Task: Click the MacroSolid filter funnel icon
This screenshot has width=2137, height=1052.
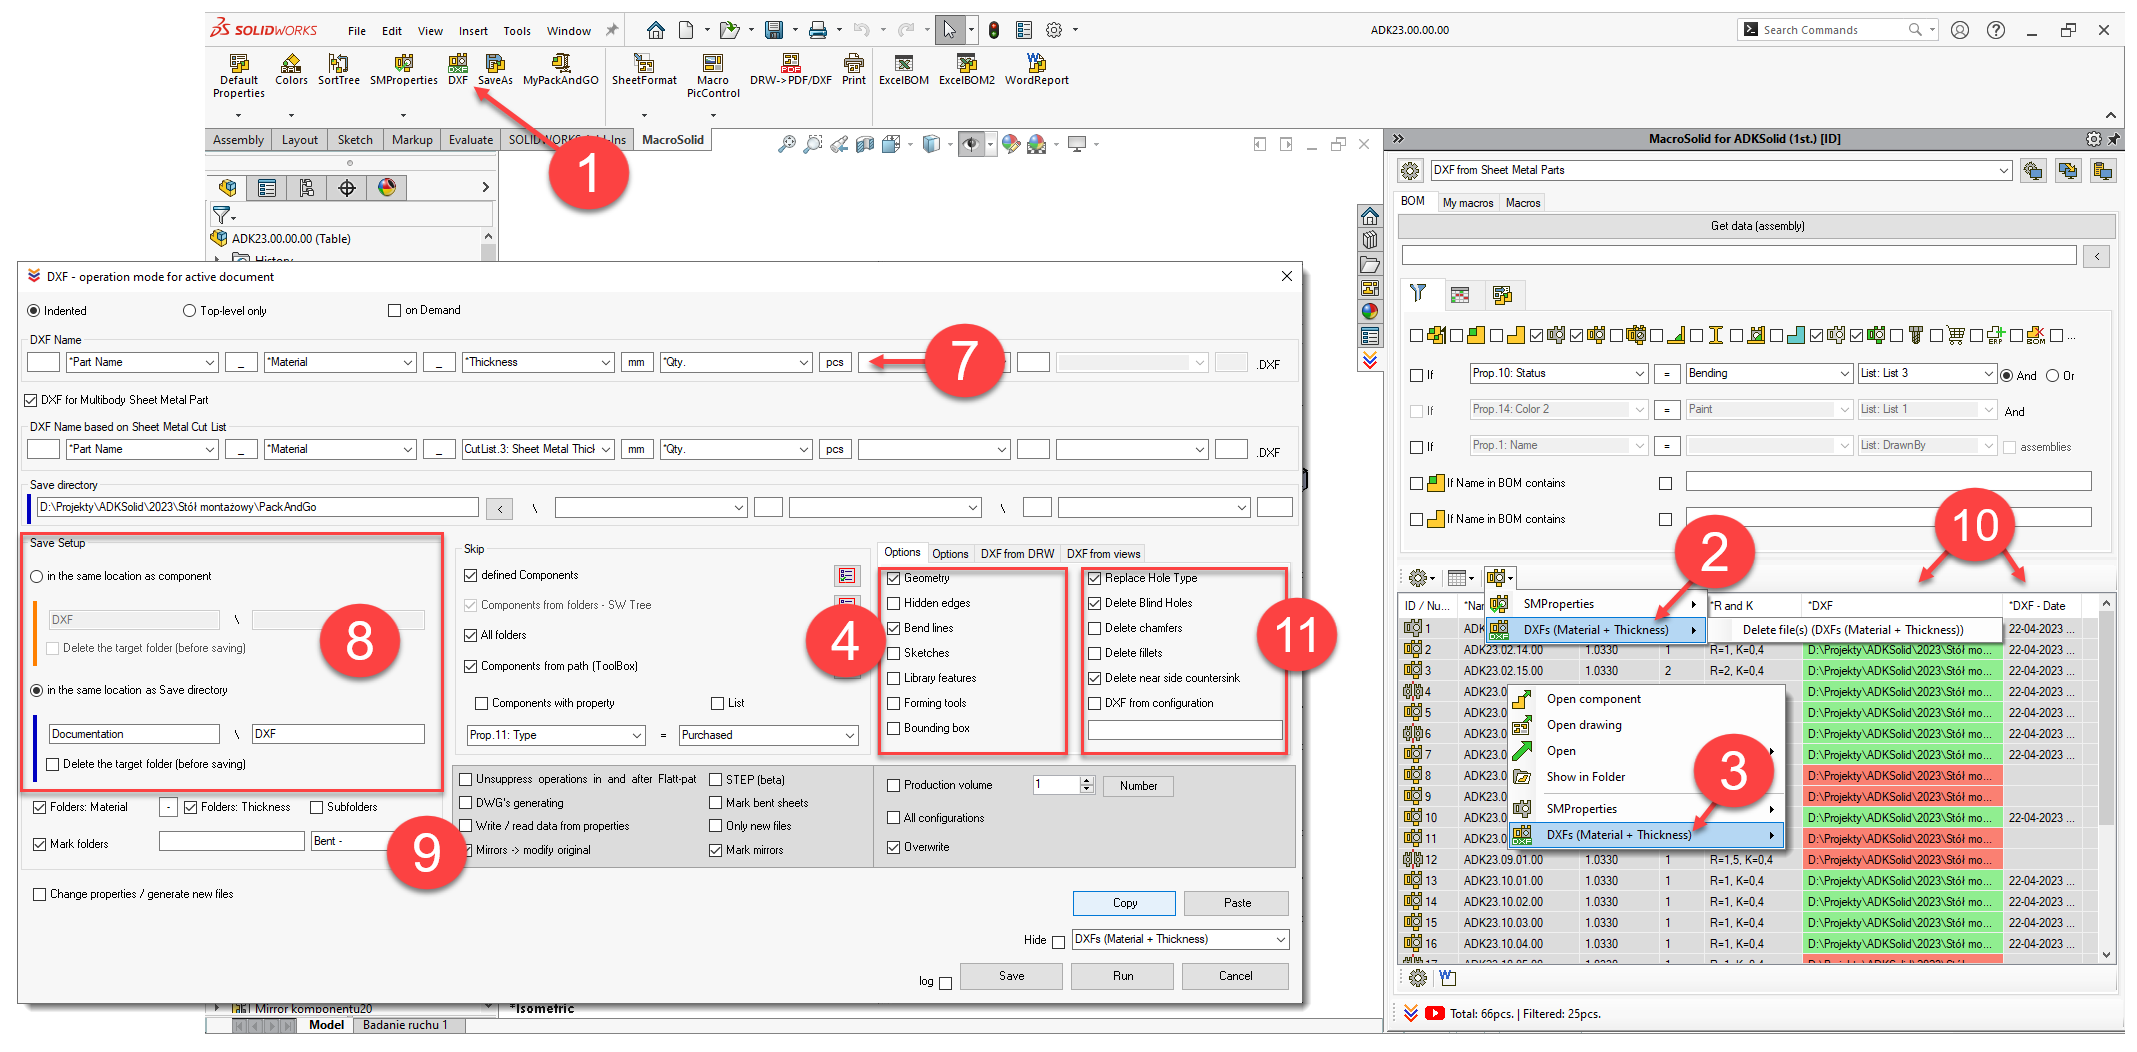Action: point(1418,293)
